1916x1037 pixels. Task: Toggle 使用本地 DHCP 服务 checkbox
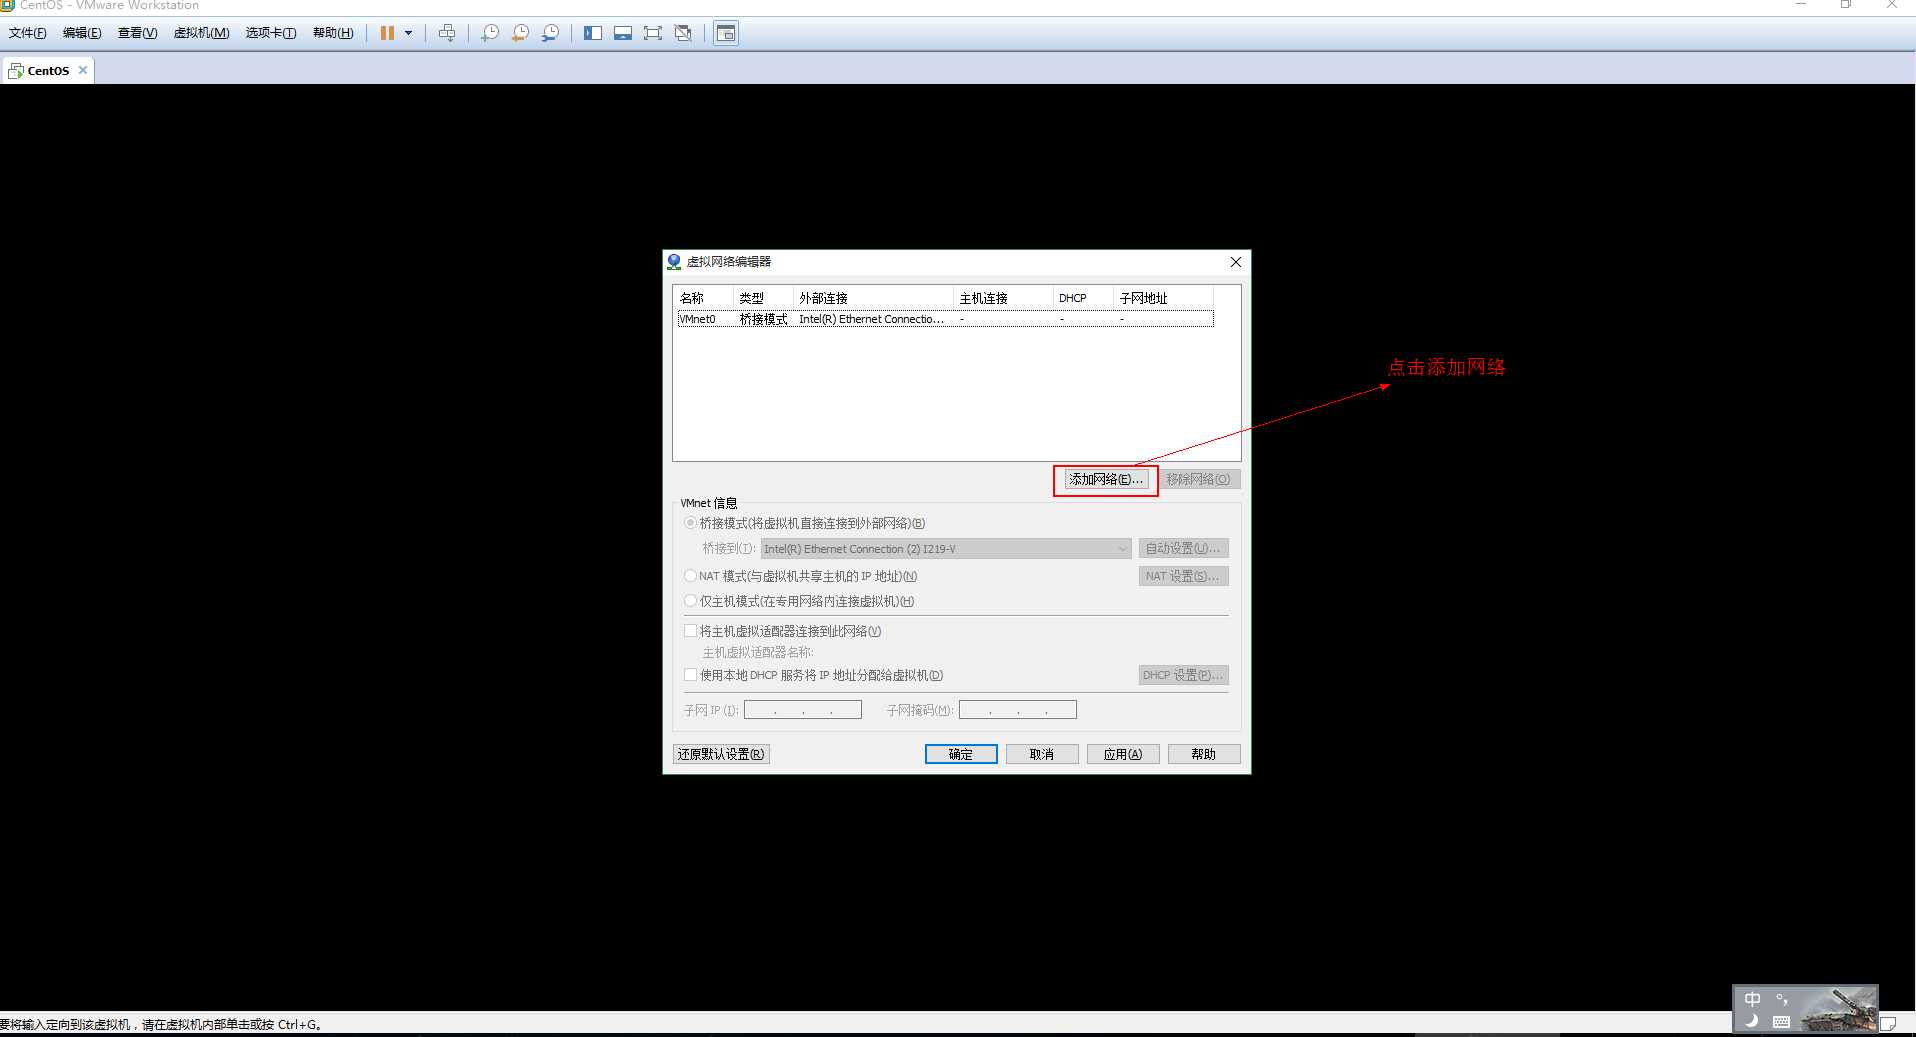tap(690, 675)
